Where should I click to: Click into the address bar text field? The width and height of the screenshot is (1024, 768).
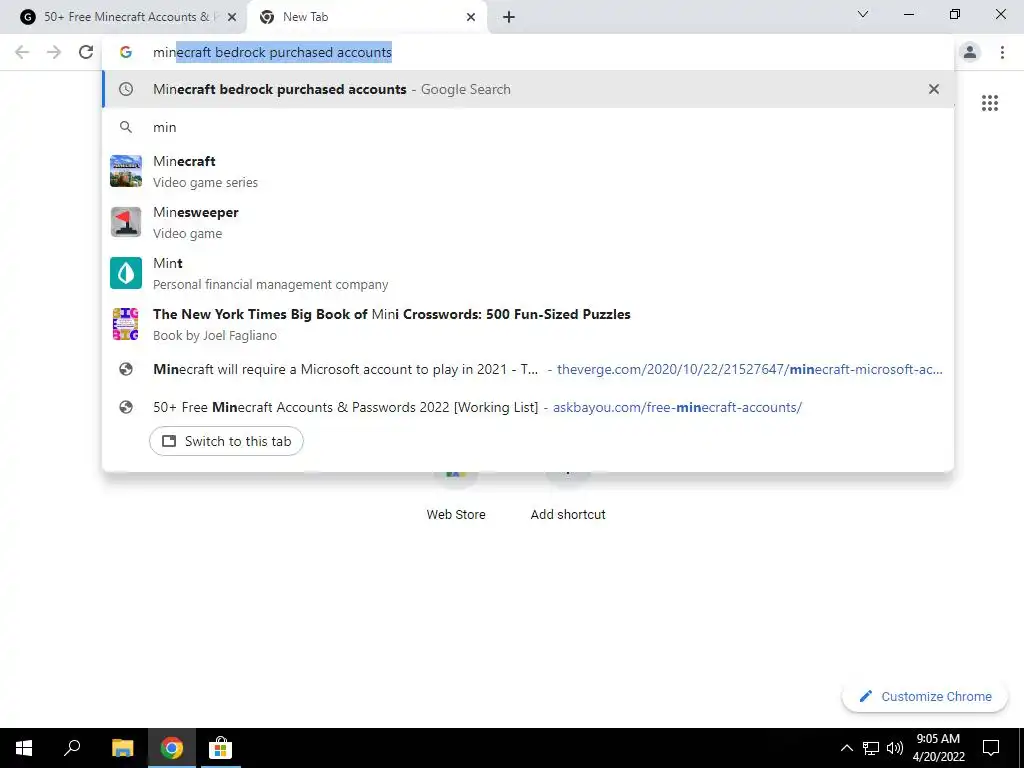pyautogui.click(x=528, y=52)
